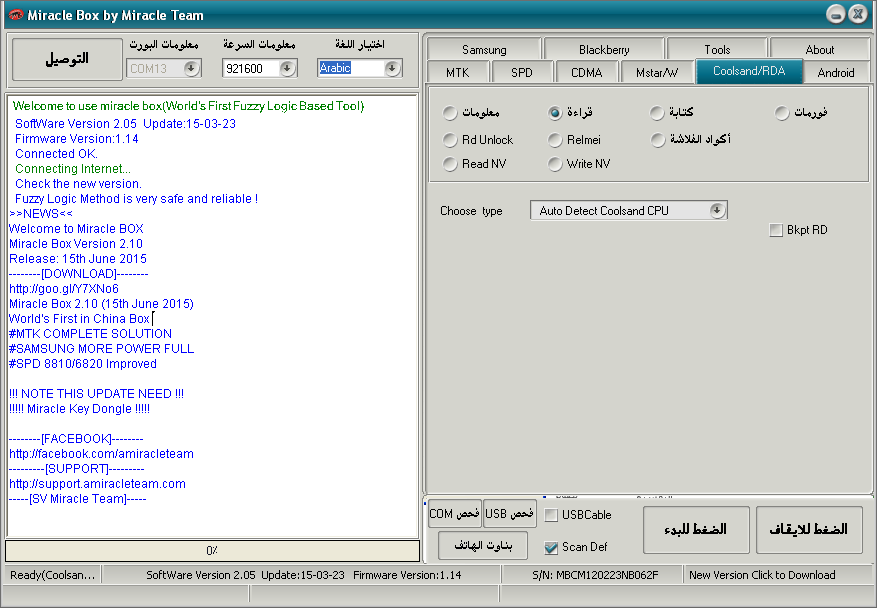Click New Version Click to Download
Viewport: 877px width, 608px height.
(762, 574)
